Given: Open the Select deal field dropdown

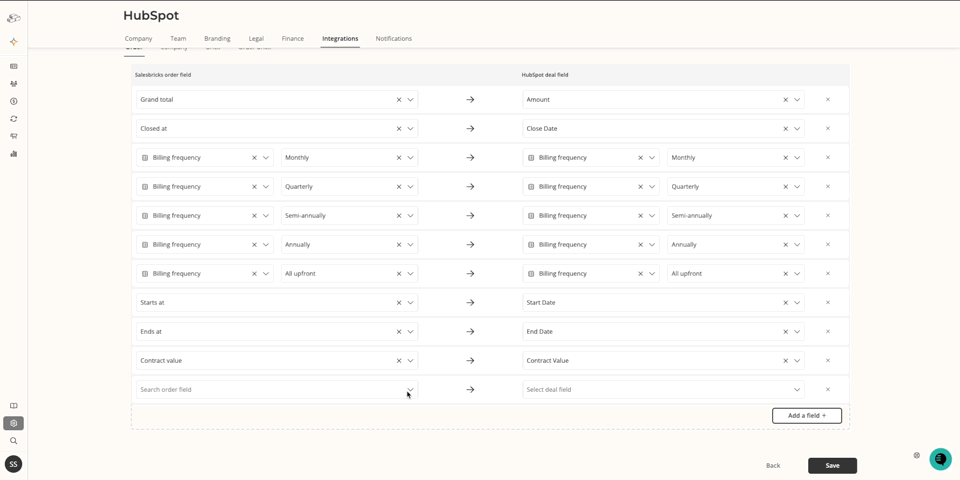Looking at the screenshot, I should tap(797, 389).
